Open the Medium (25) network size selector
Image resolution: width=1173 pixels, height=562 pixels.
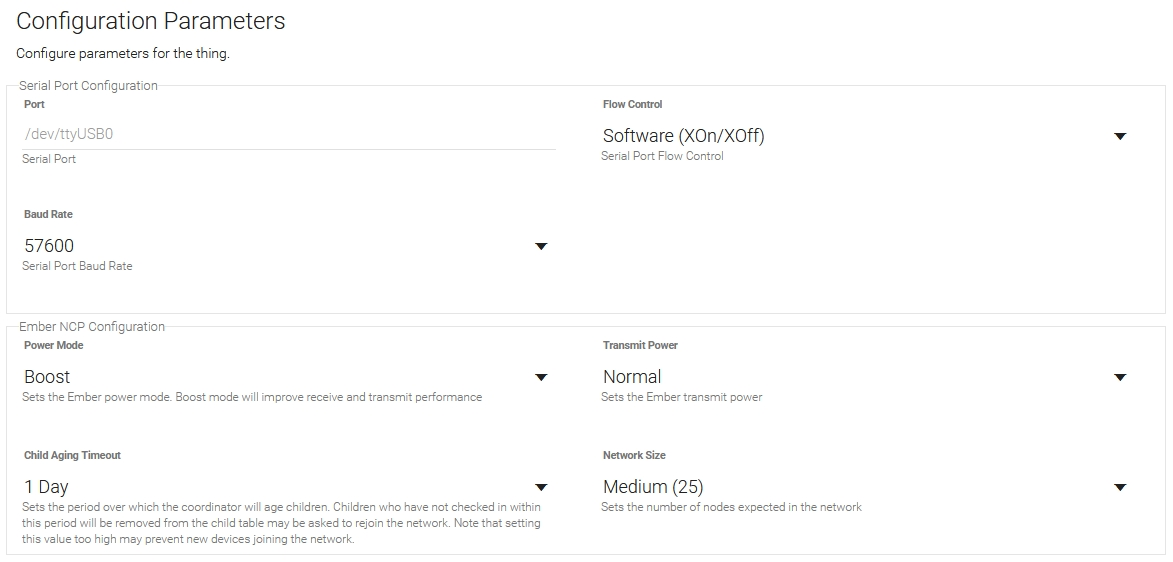tap(653, 487)
